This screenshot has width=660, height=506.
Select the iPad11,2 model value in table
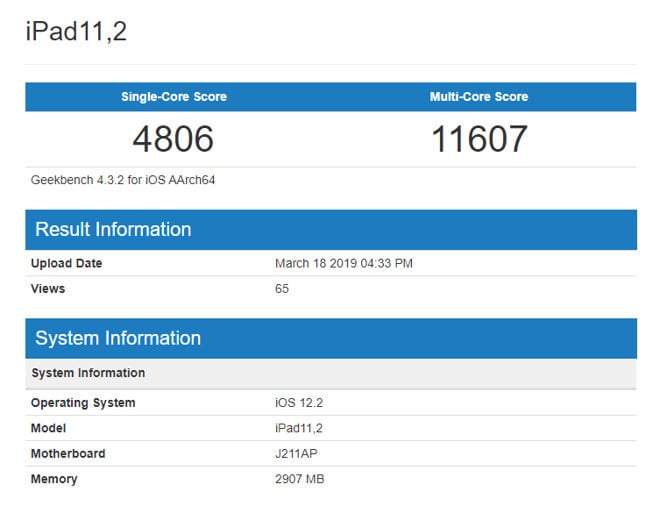pyautogui.click(x=299, y=429)
